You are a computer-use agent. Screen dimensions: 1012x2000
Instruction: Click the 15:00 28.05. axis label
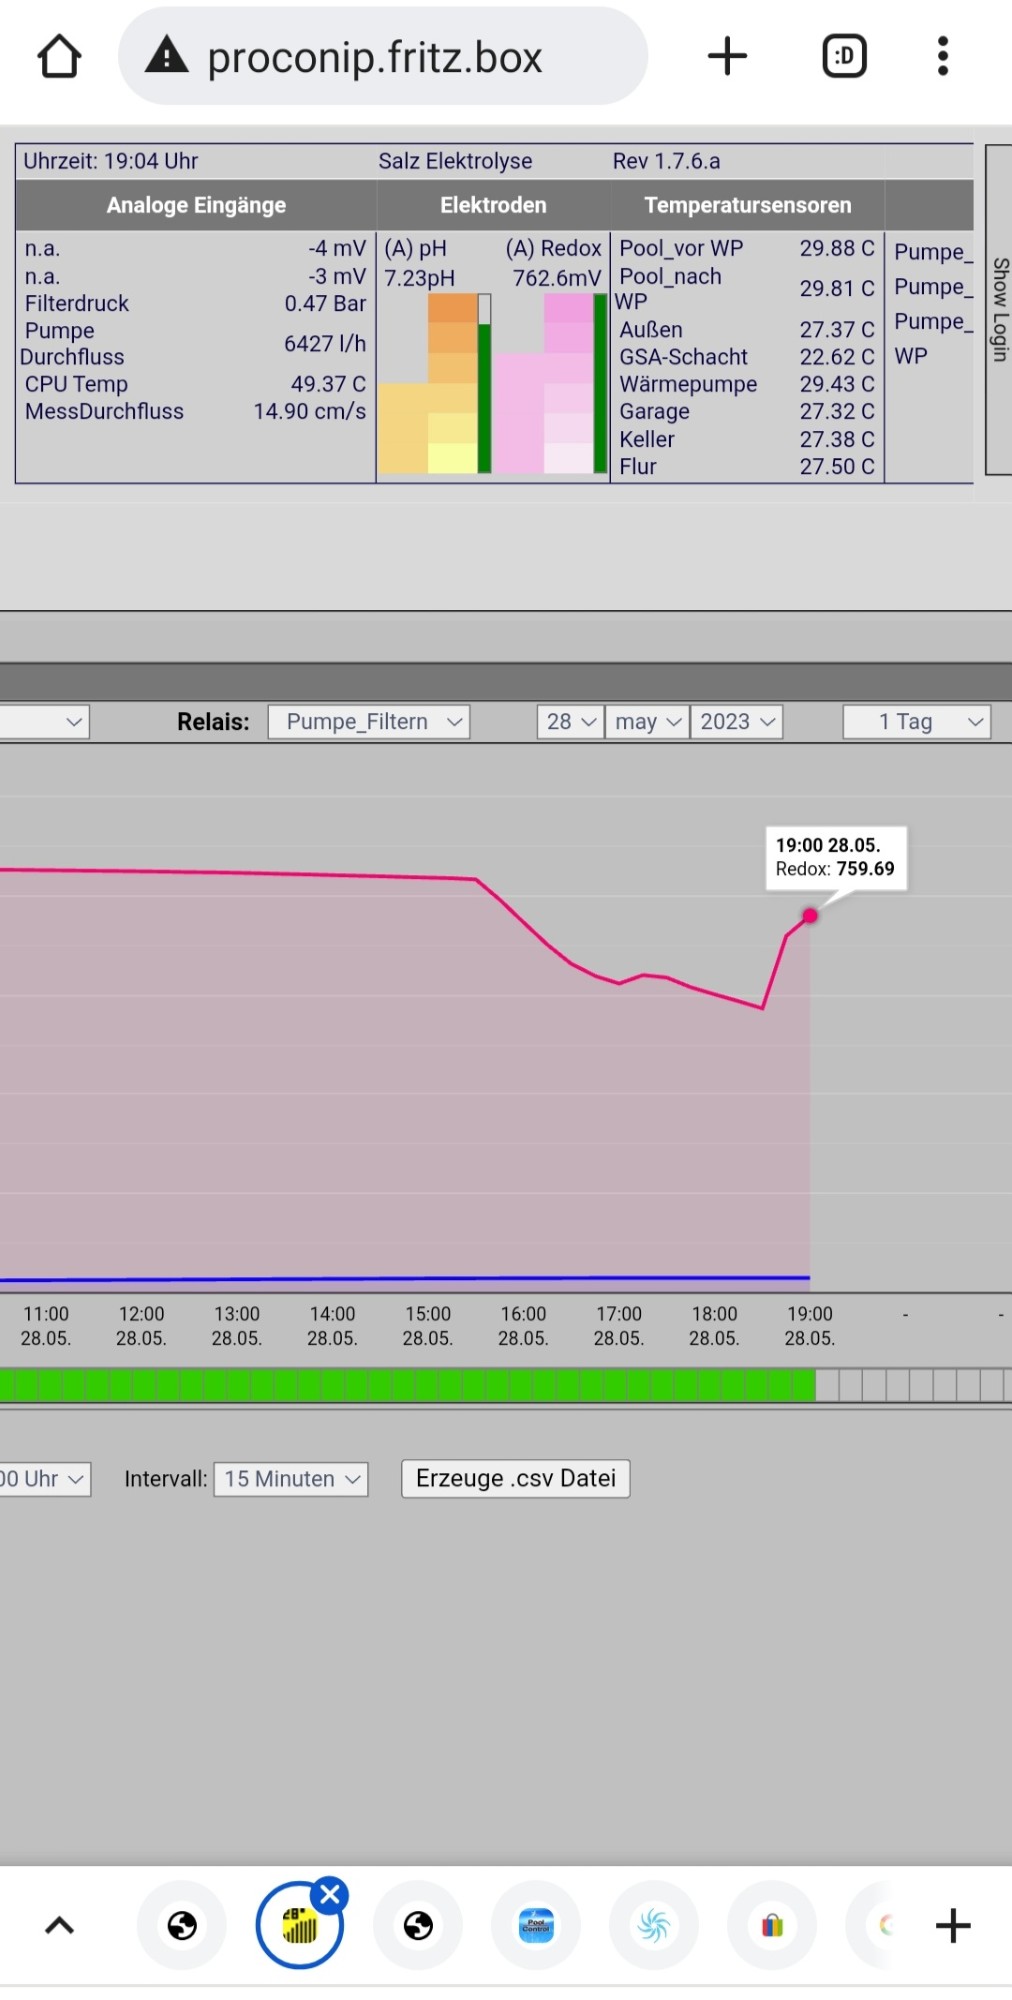[428, 1326]
